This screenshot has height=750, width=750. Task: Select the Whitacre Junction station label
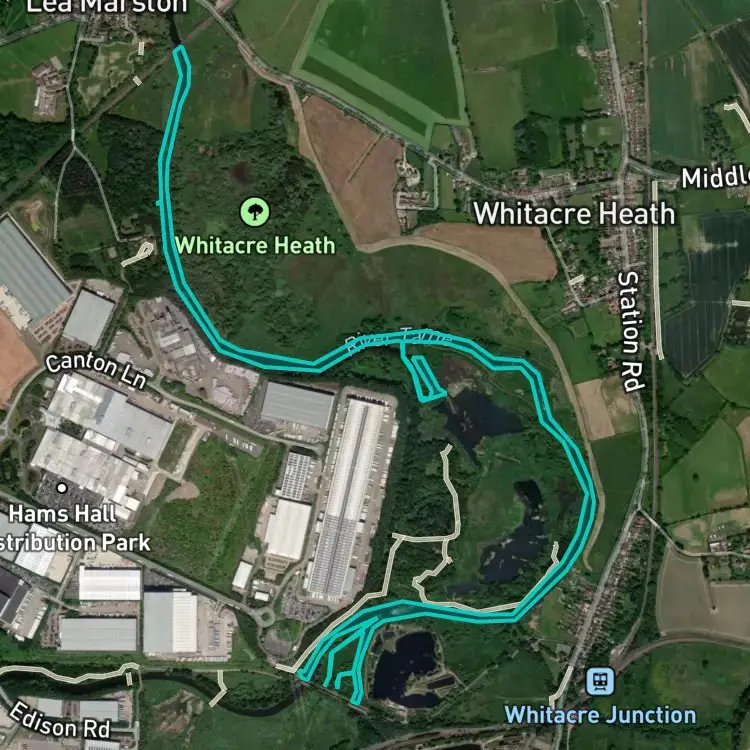click(600, 715)
